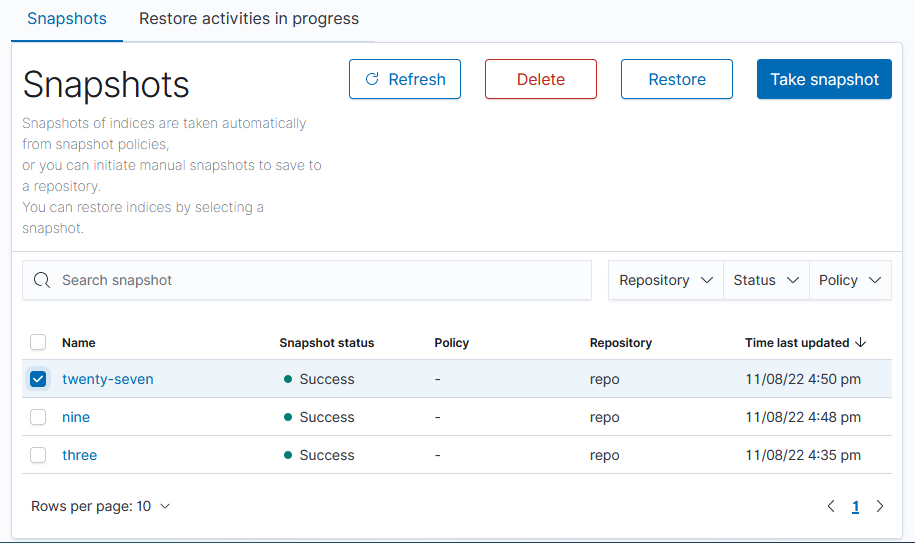This screenshot has width=915, height=543.
Task: Toggle the select-all header checkbox
Action: pyautogui.click(x=38, y=342)
